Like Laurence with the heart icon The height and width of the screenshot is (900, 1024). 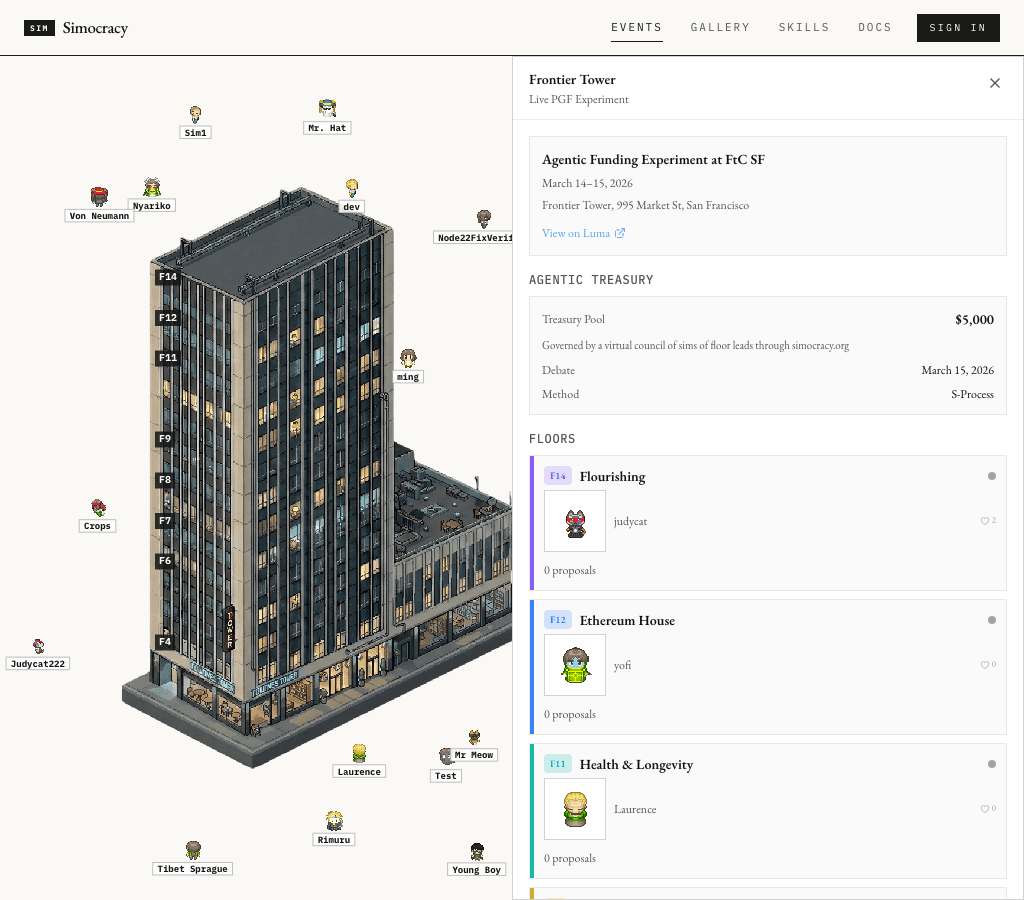(985, 809)
